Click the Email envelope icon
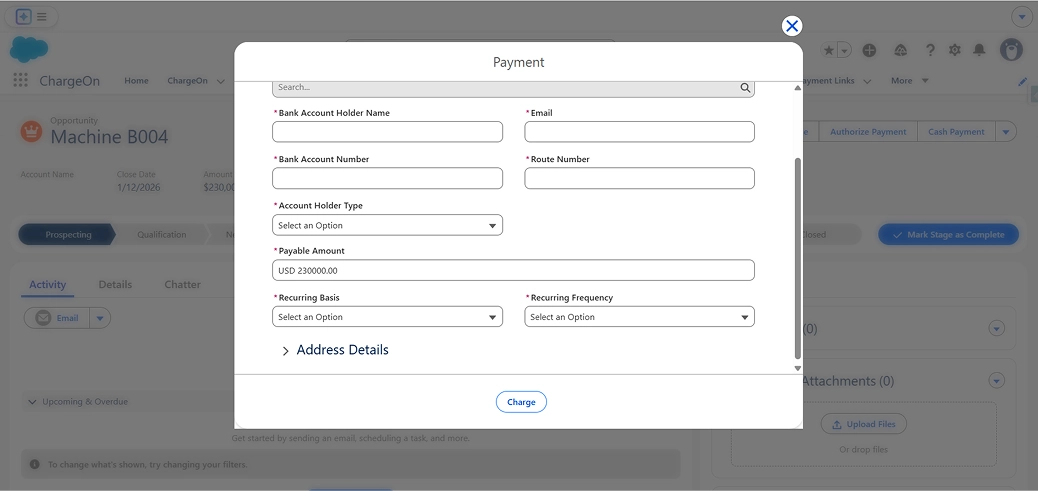Screen dimensions: 1038x491 pos(43,318)
